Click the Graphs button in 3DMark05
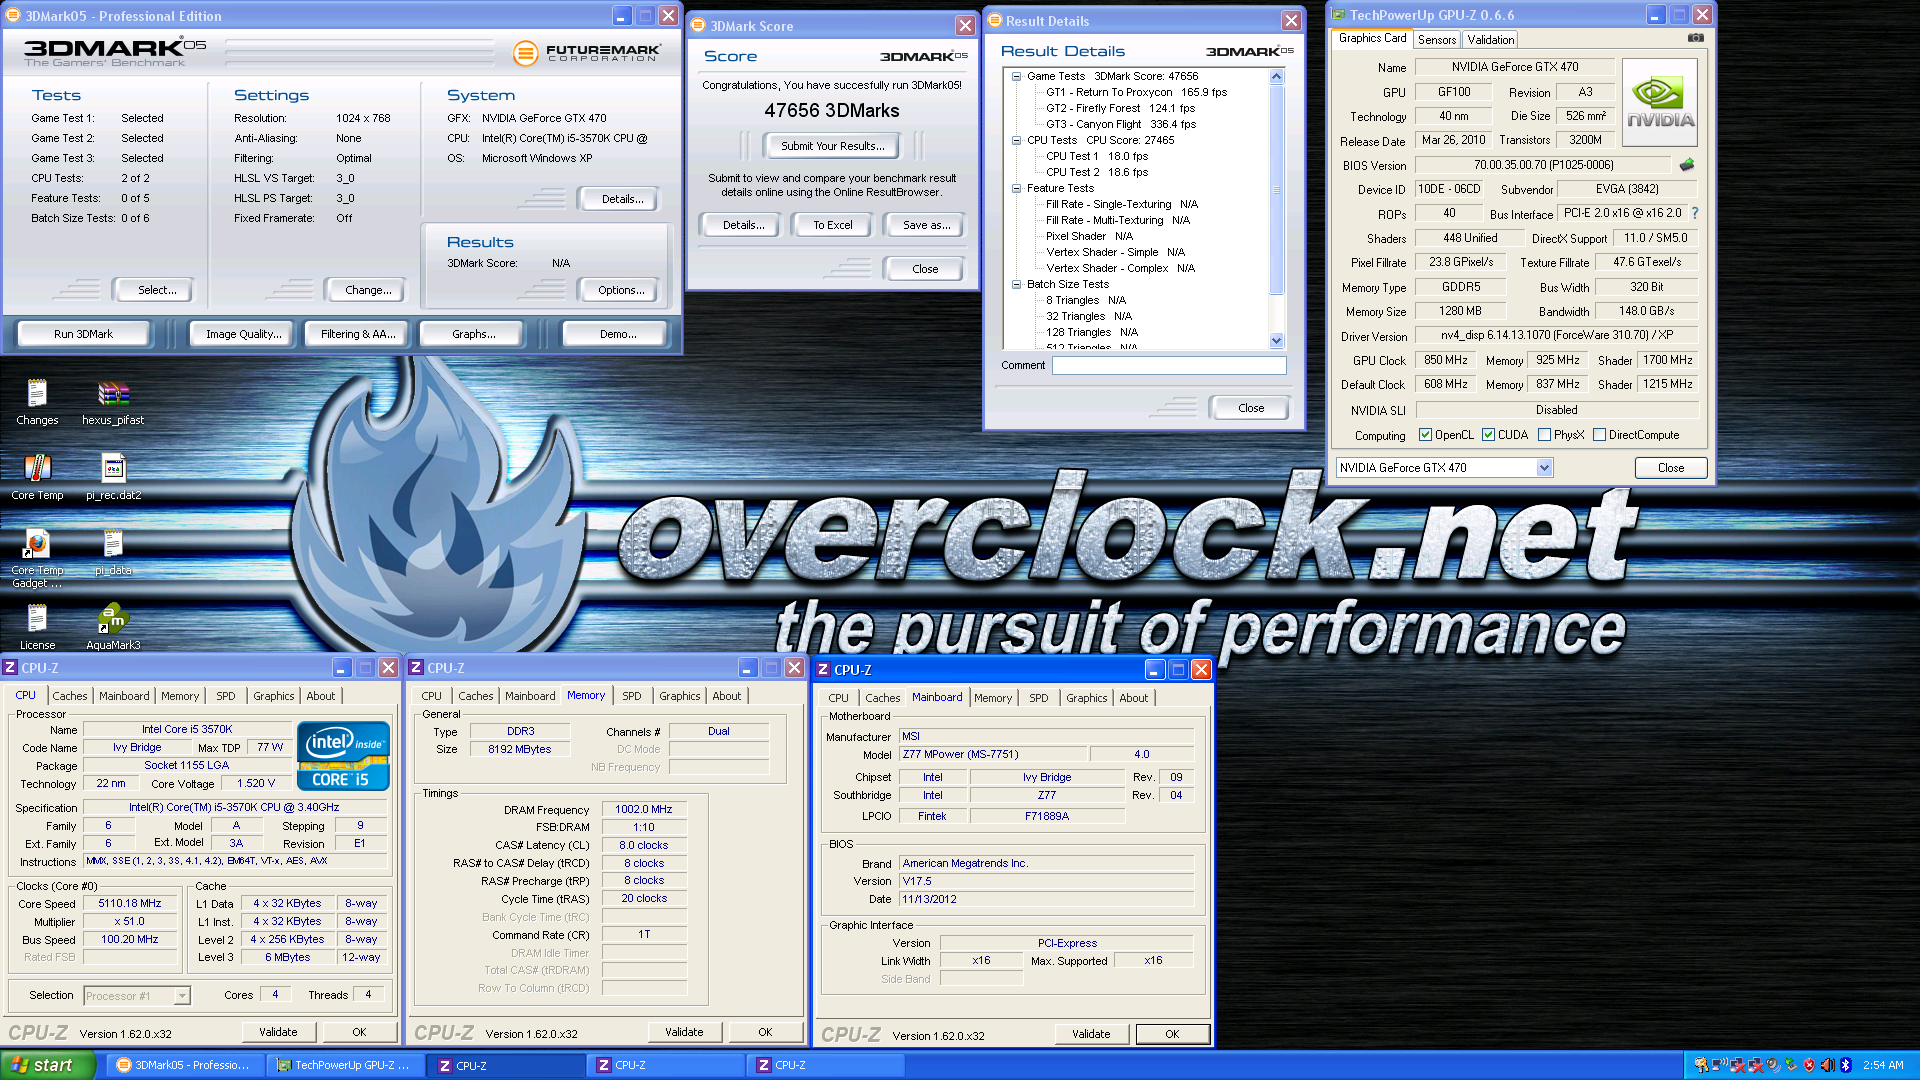 click(x=473, y=334)
